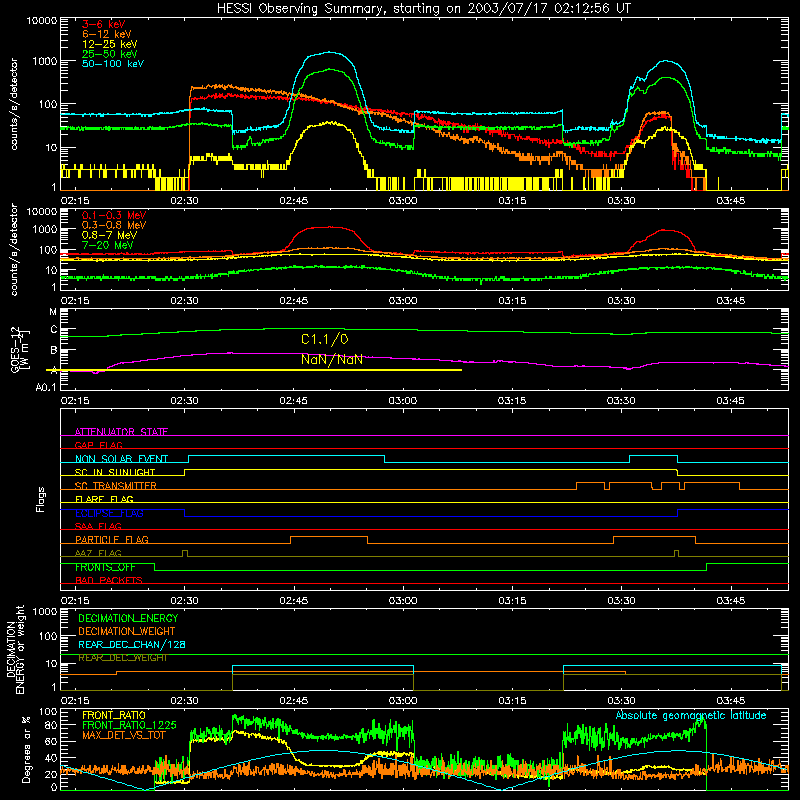Click the 'DECIMATION ENERGY or weight' axis label
Image resolution: width=800 pixels, height=800 pixels.
[x=15, y=649]
